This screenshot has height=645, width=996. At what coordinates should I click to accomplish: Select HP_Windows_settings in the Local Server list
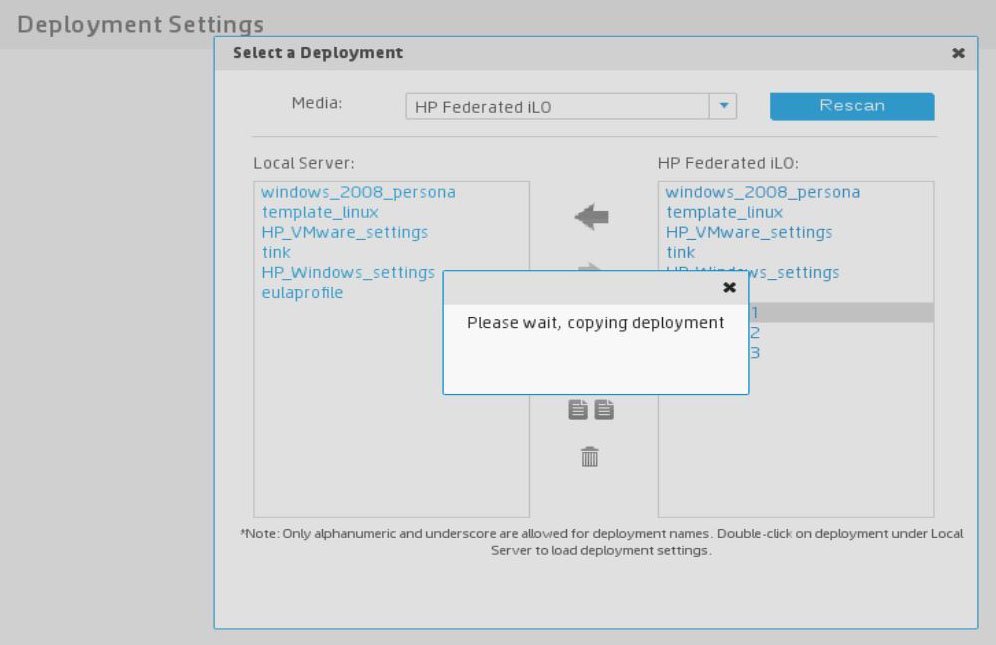point(350,272)
